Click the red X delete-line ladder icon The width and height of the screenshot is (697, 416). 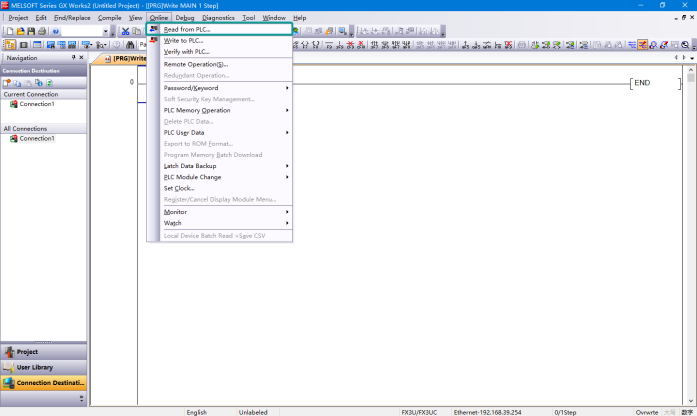[x=509, y=45]
